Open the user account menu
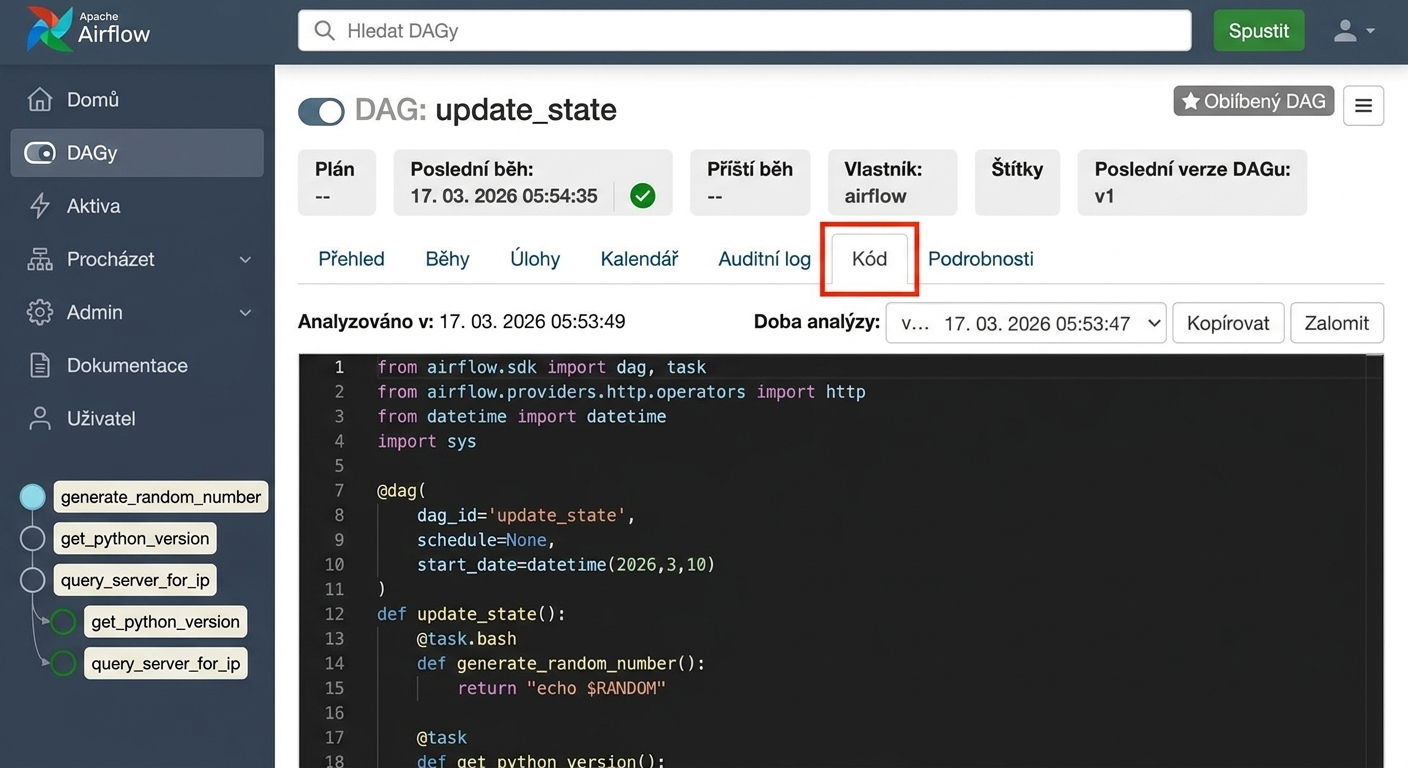This screenshot has width=1408, height=768. (x=1355, y=31)
